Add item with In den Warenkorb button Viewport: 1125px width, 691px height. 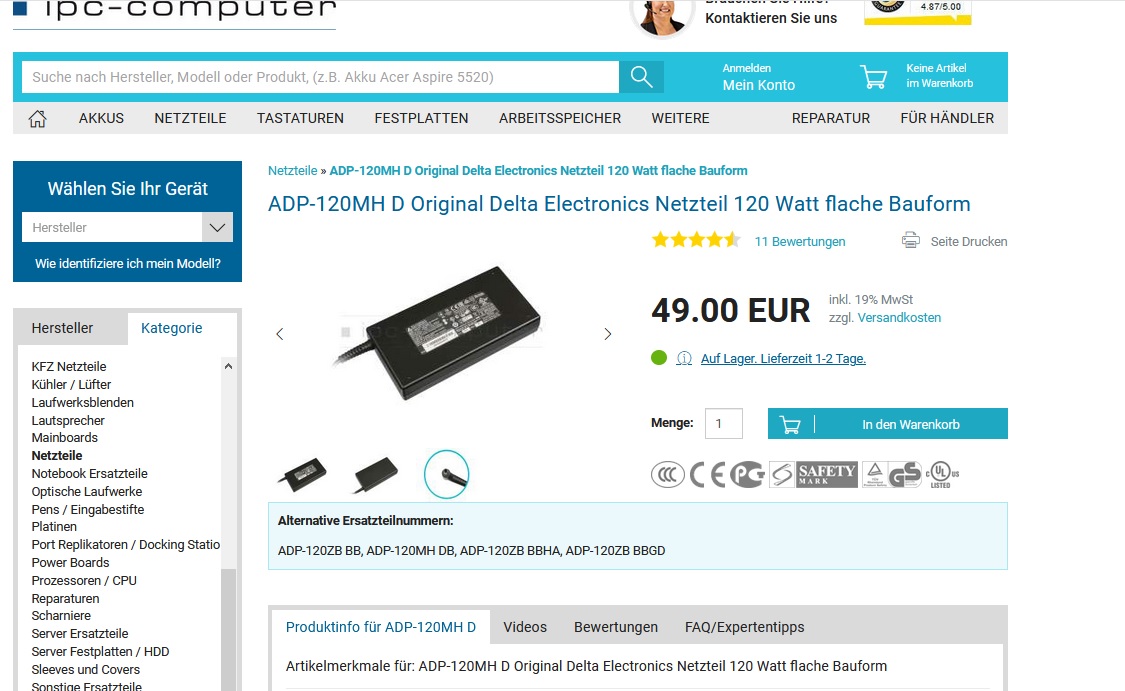tap(888, 424)
